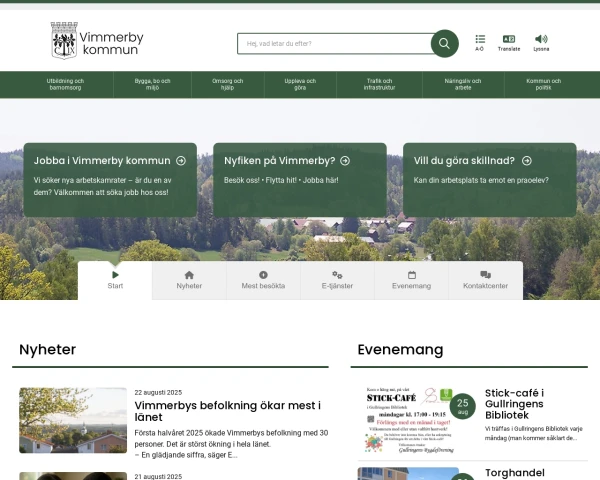
Task: Select the Start tab
Action: 115,281
